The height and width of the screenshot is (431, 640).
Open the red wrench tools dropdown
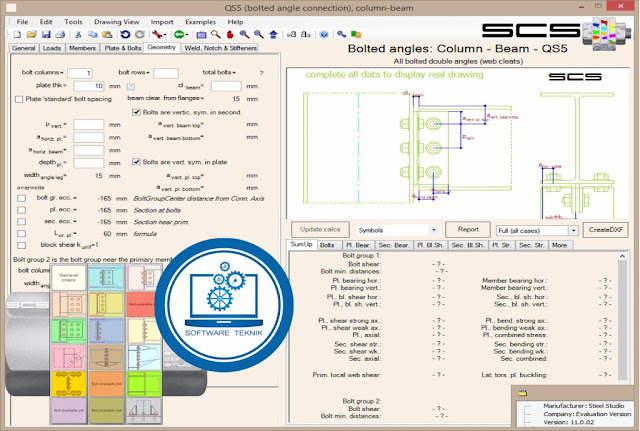[159, 34]
